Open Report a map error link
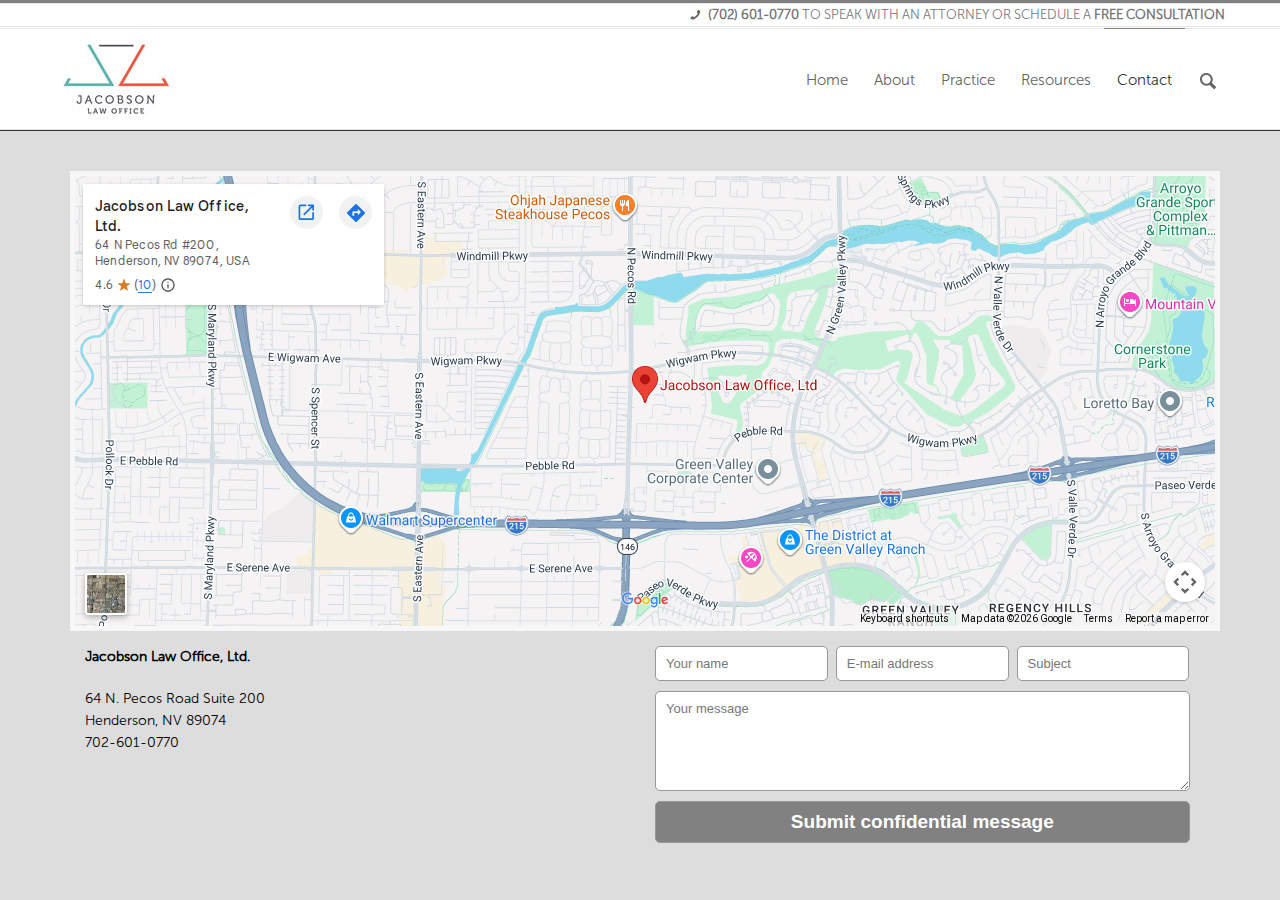 point(1167,618)
